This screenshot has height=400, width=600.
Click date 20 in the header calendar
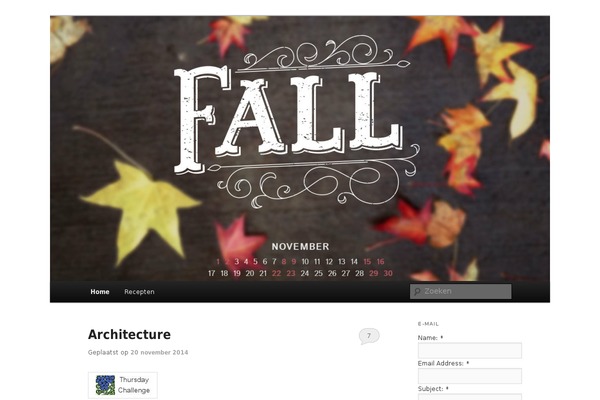pyautogui.click(x=250, y=273)
